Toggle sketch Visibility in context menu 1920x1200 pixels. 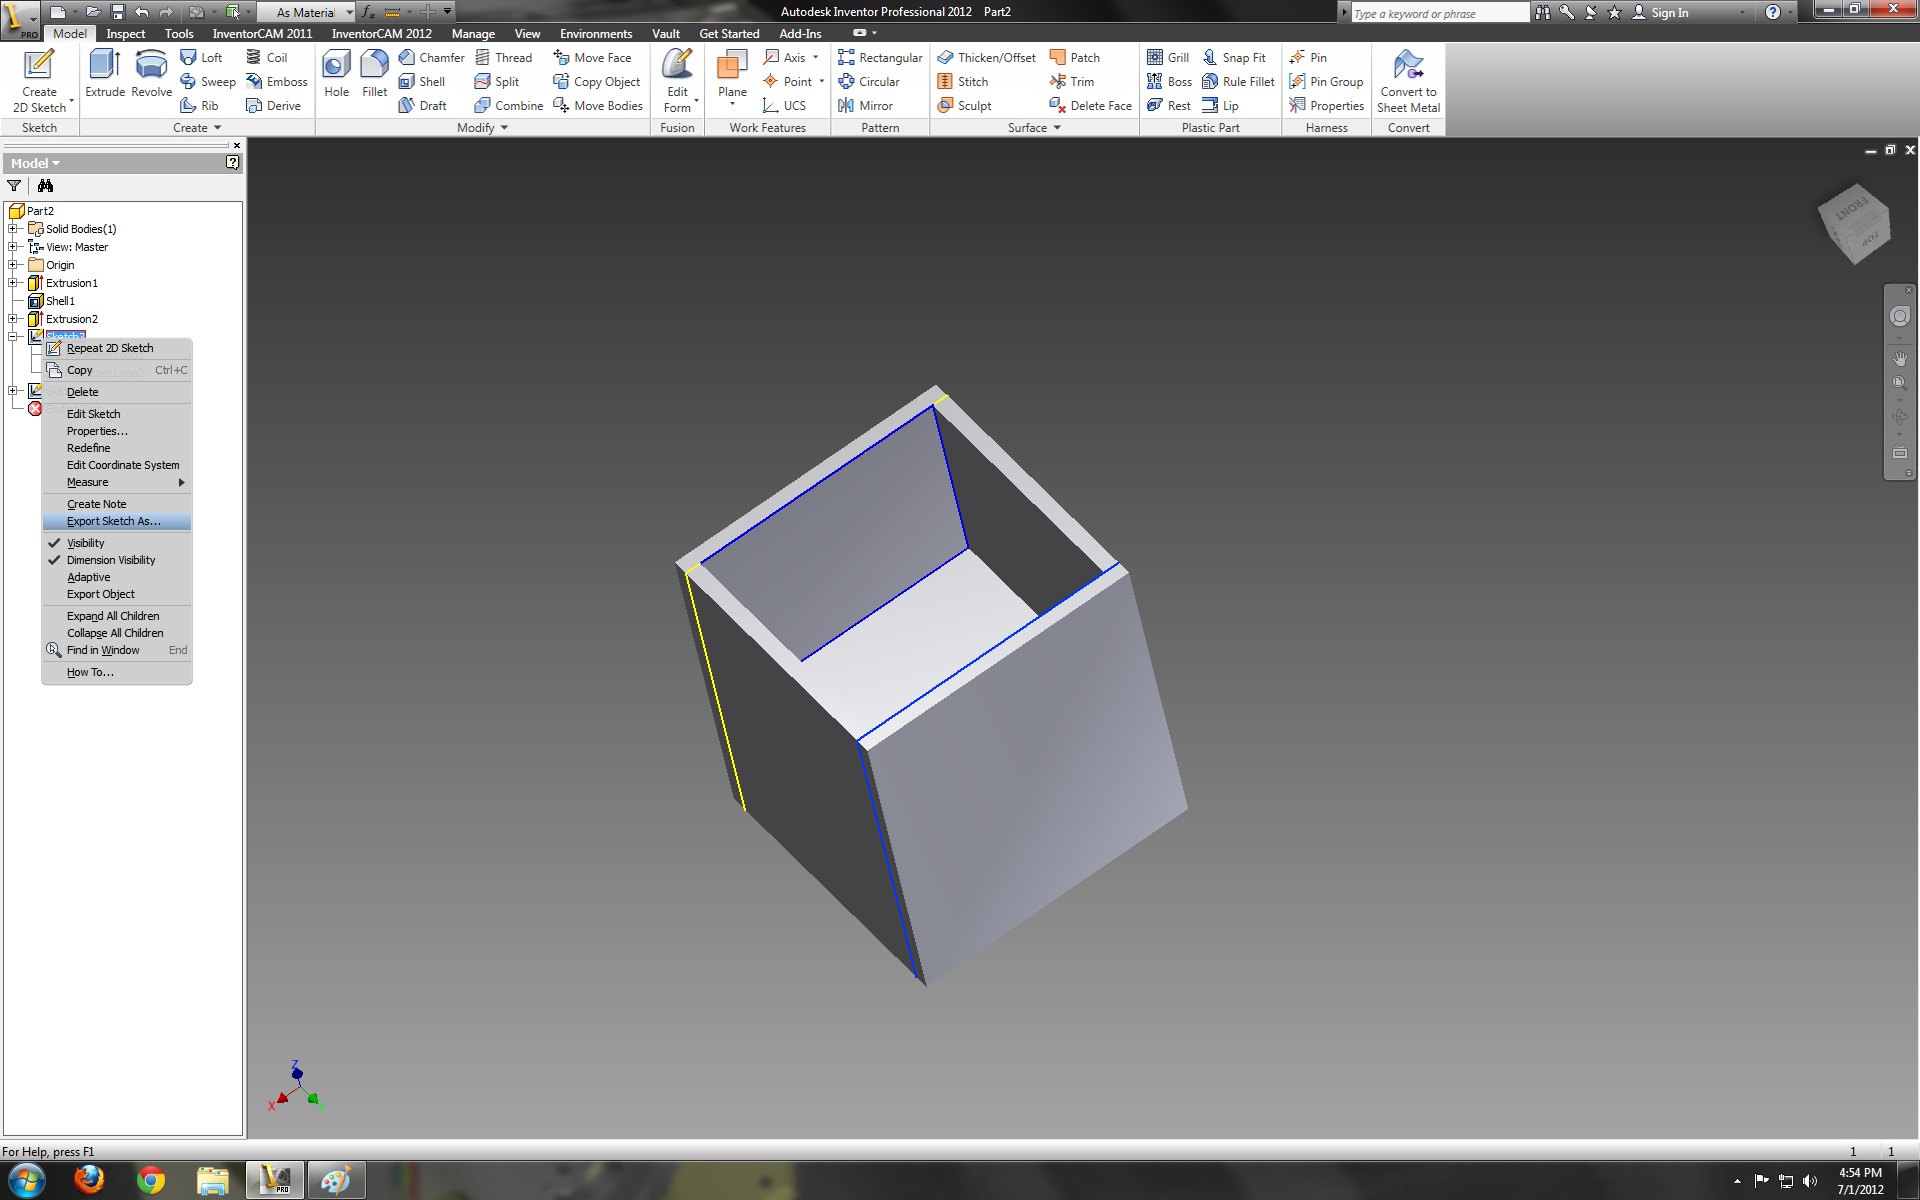[85, 543]
